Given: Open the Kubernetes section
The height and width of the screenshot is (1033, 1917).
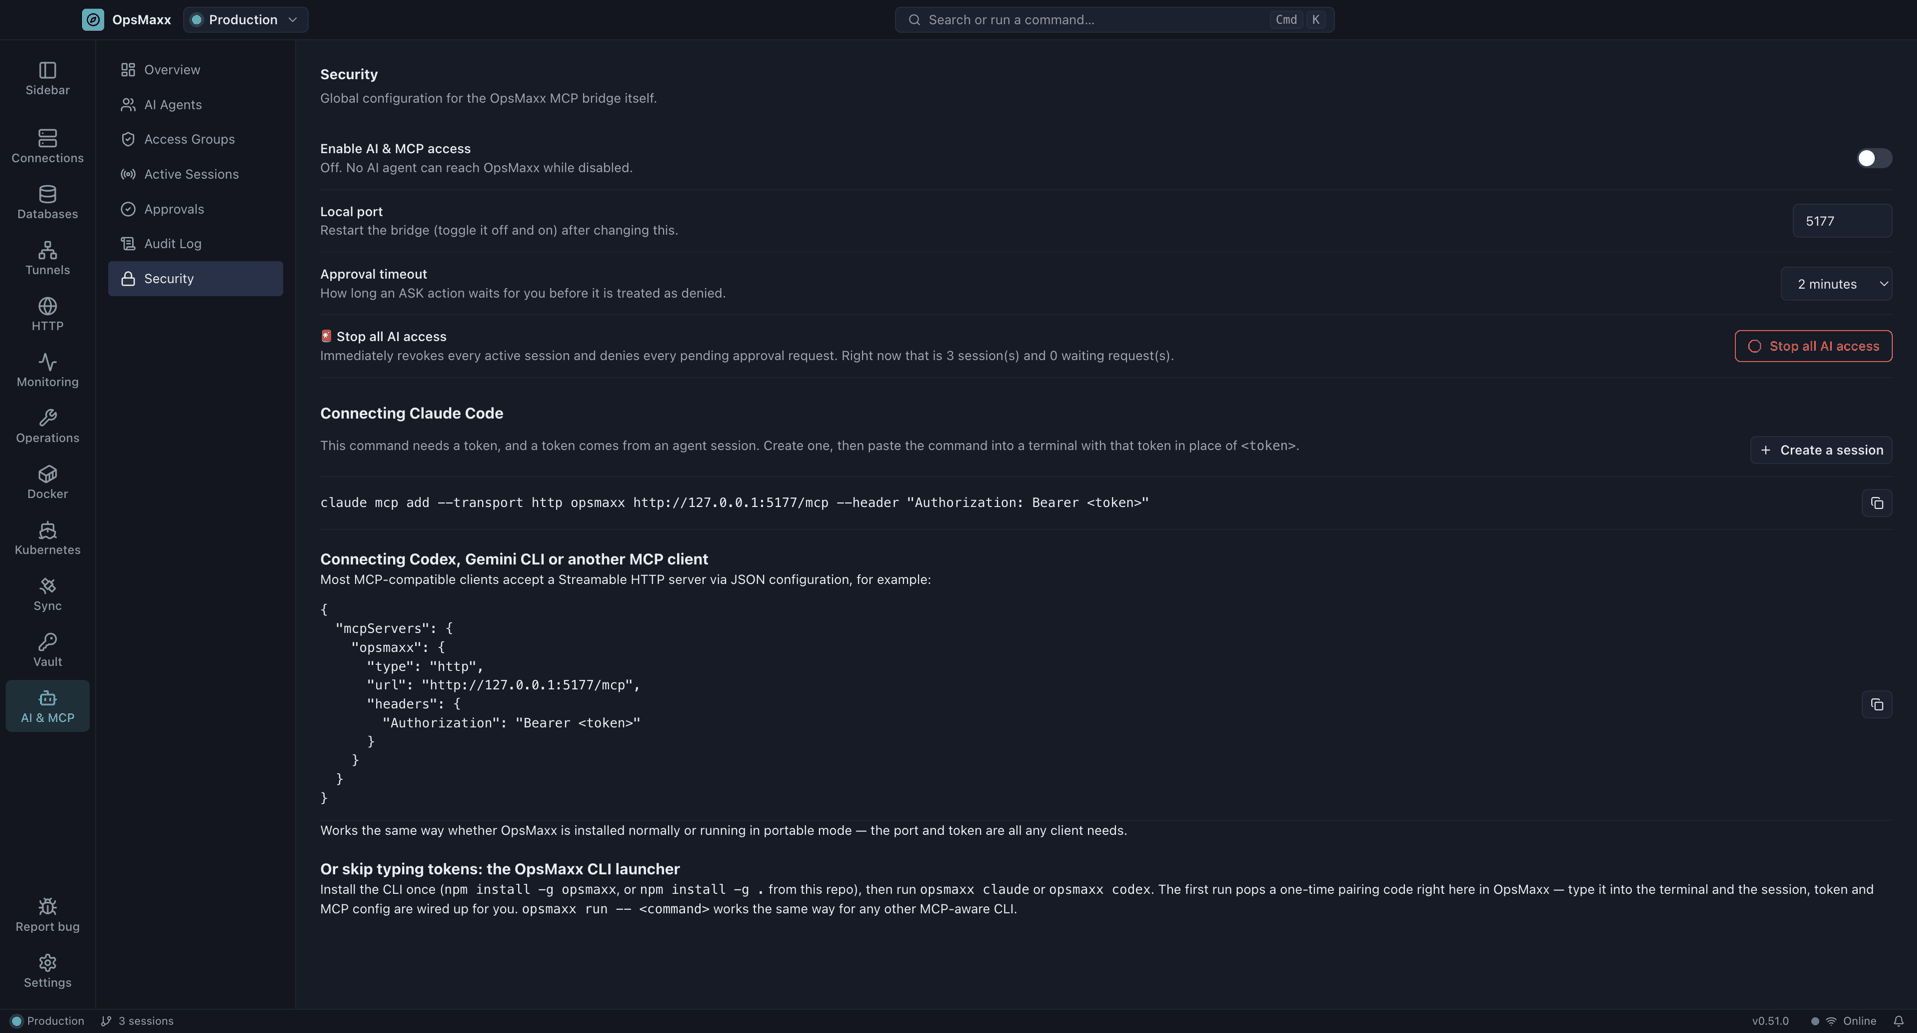Looking at the screenshot, I should [x=47, y=538].
